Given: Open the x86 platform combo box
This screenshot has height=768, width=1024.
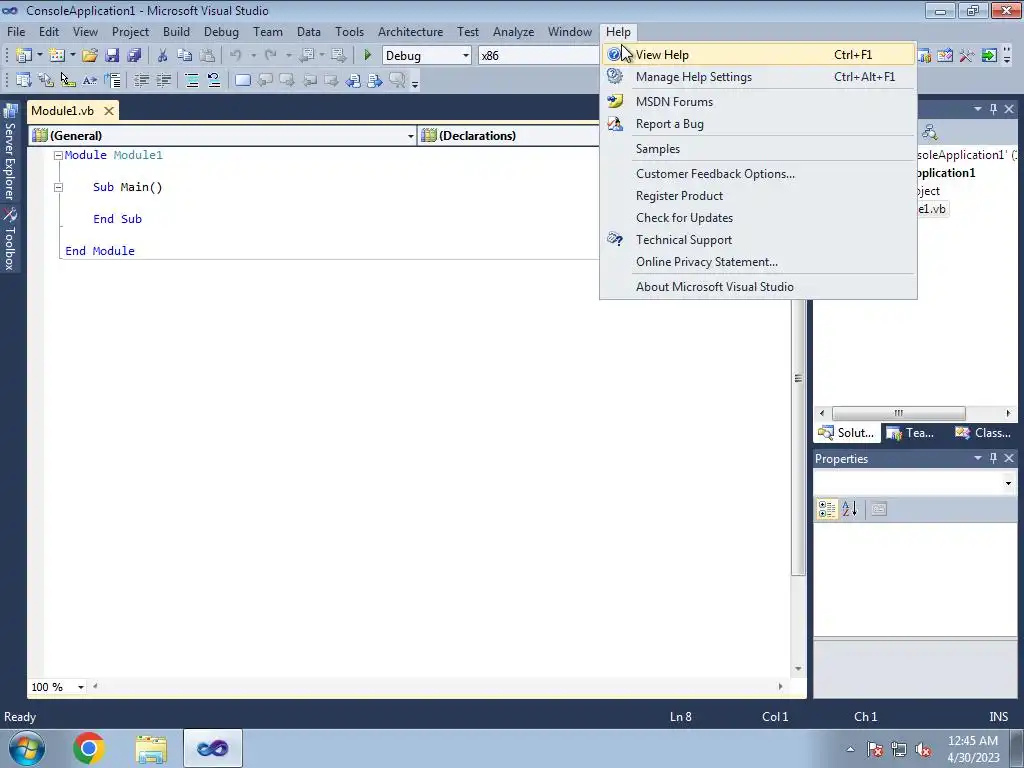Looking at the screenshot, I should click(x=538, y=56).
